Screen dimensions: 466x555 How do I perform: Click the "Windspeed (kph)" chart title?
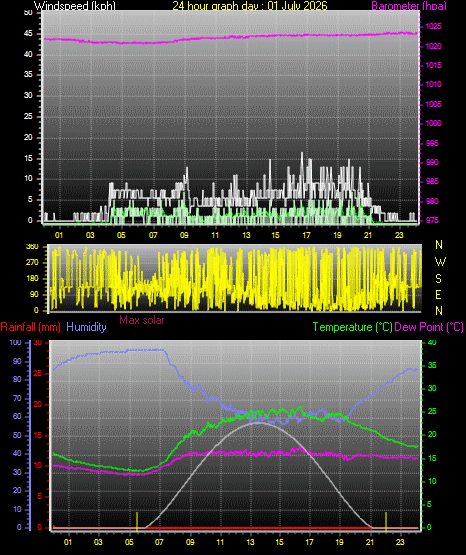(75, 6)
